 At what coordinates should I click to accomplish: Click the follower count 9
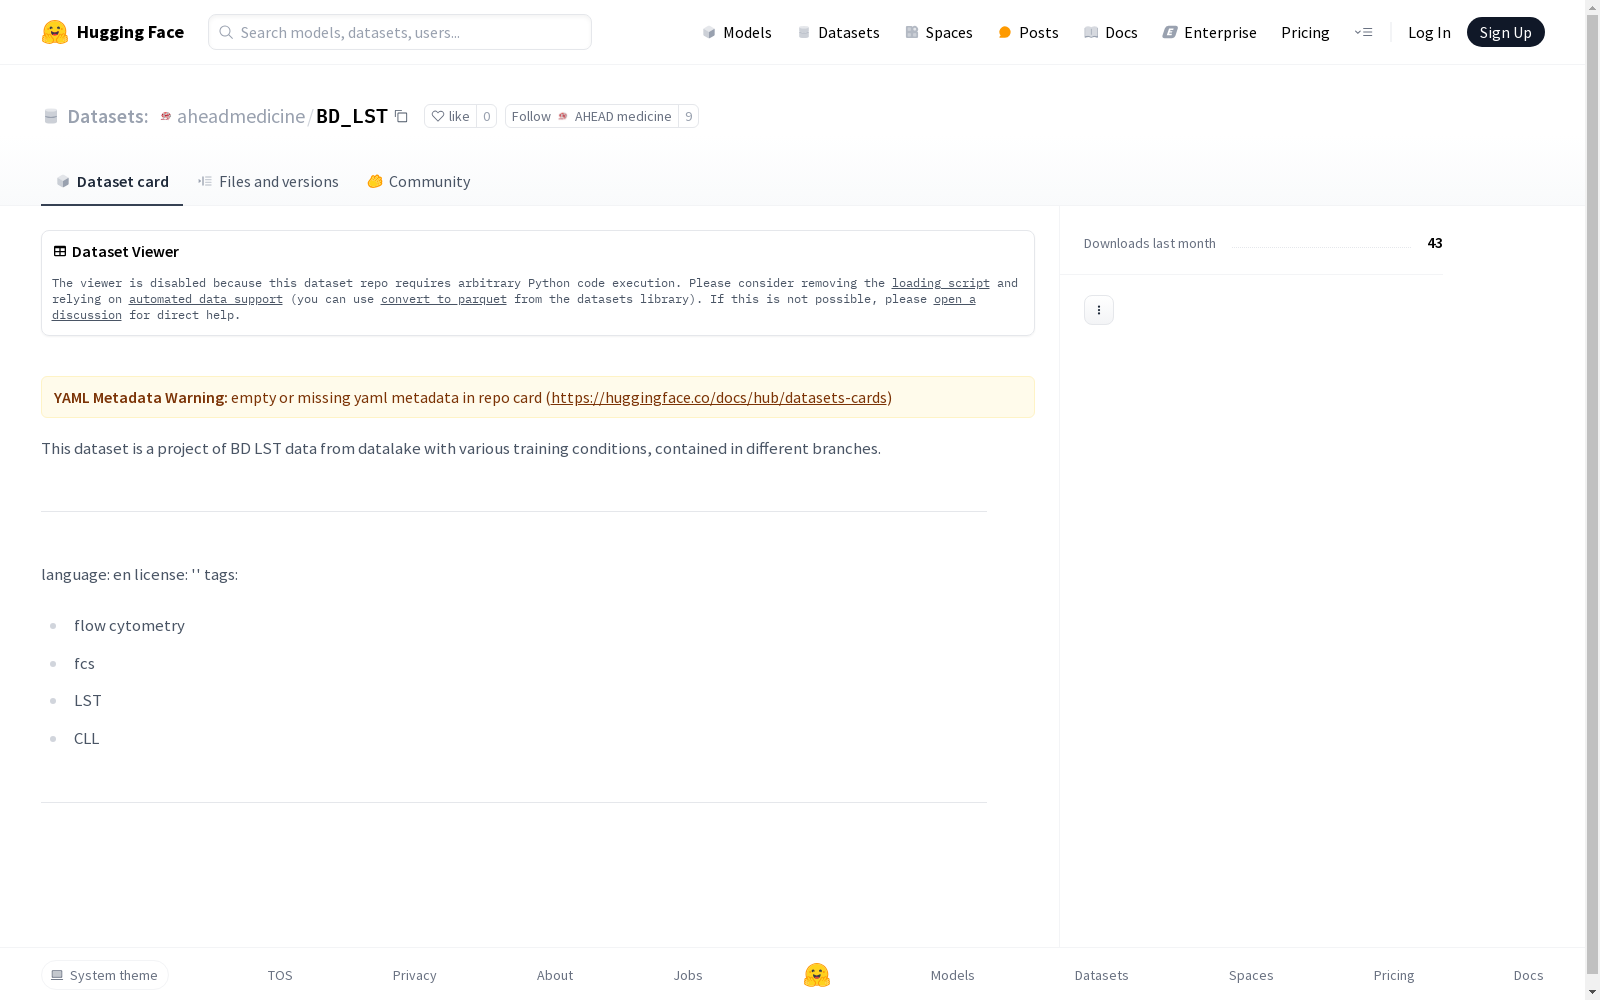[x=688, y=116]
